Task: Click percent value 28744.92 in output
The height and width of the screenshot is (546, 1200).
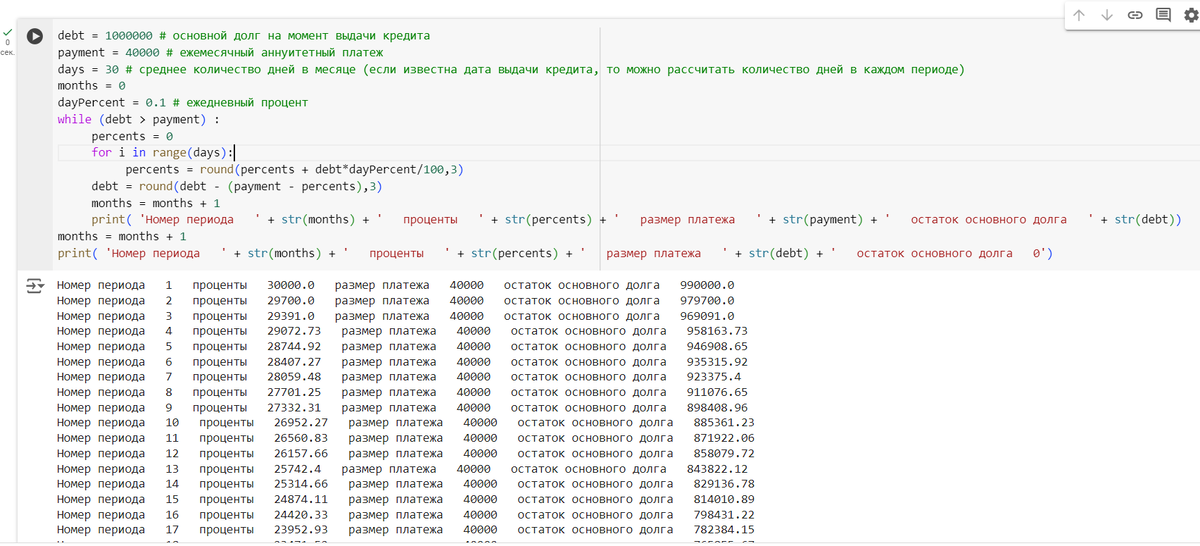Action: click(295, 346)
